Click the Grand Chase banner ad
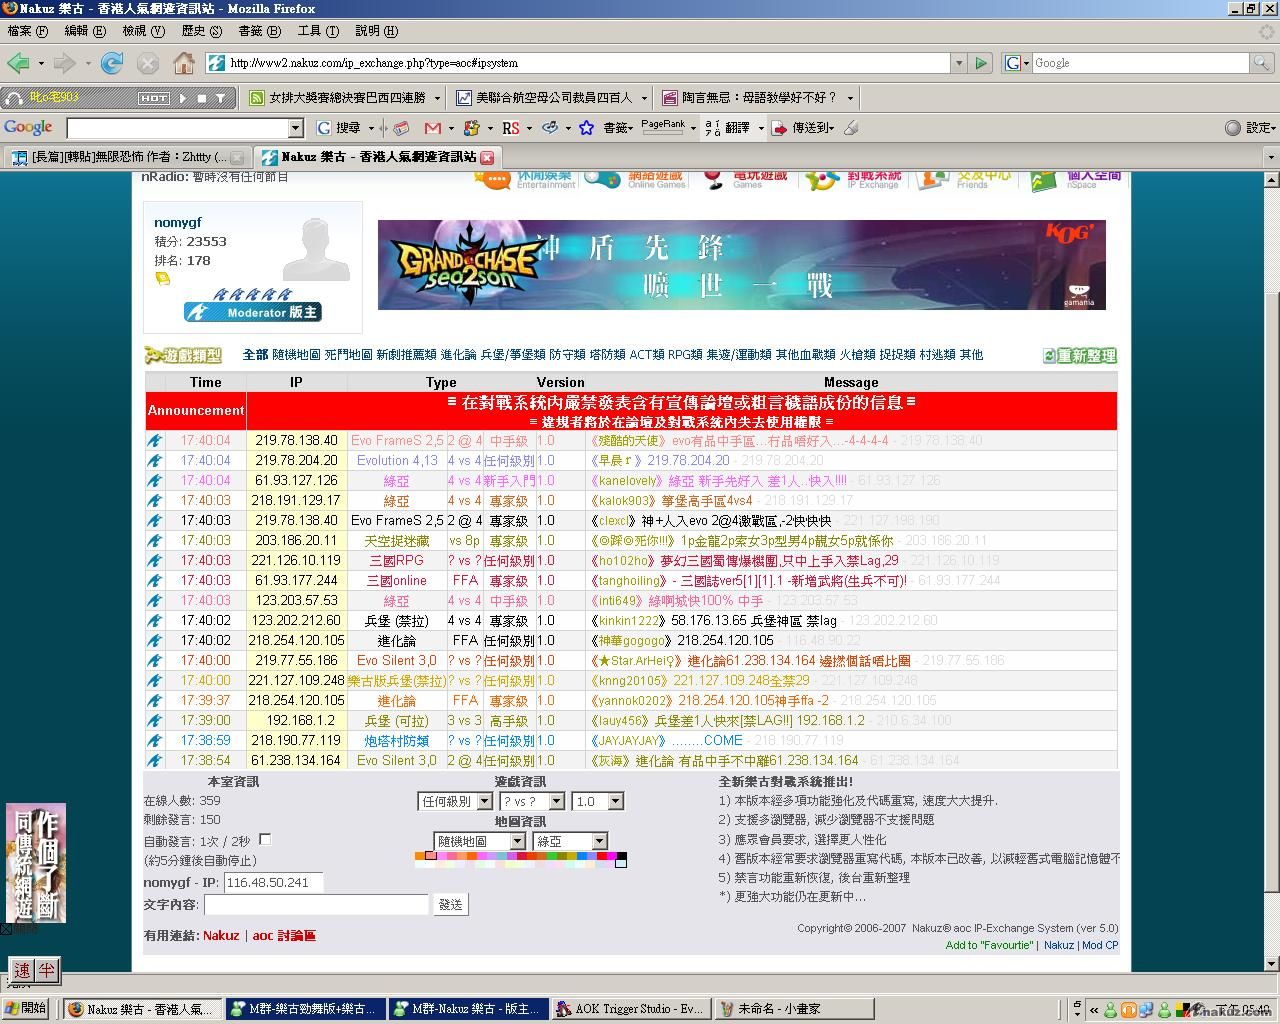1280x1024 pixels. tap(741, 265)
